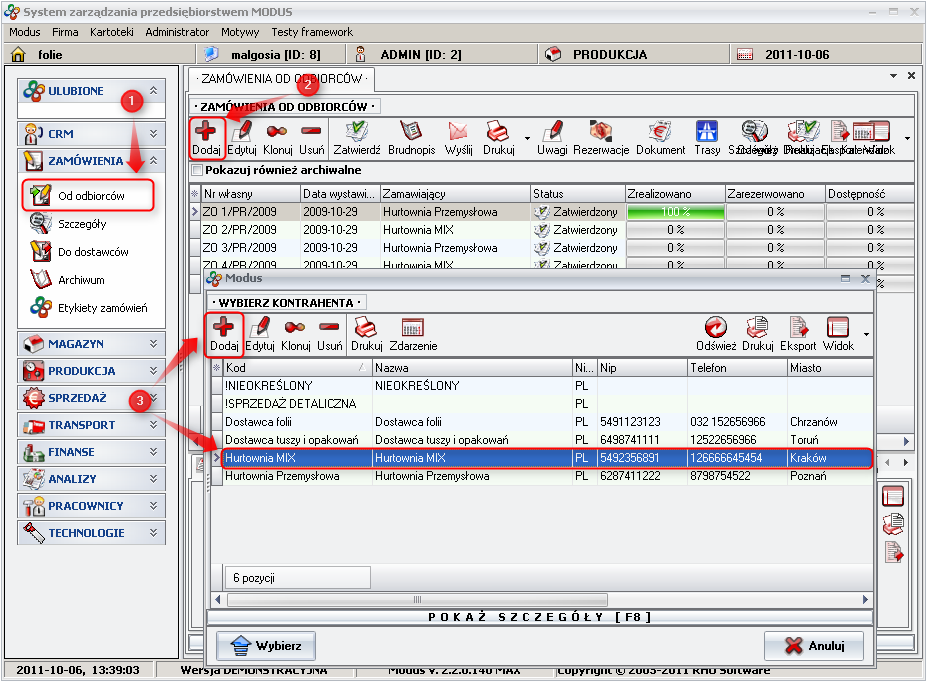This screenshot has height=682, width=927.
Task: Open Etykiety zamówień in the sidebar
Action: [102, 308]
